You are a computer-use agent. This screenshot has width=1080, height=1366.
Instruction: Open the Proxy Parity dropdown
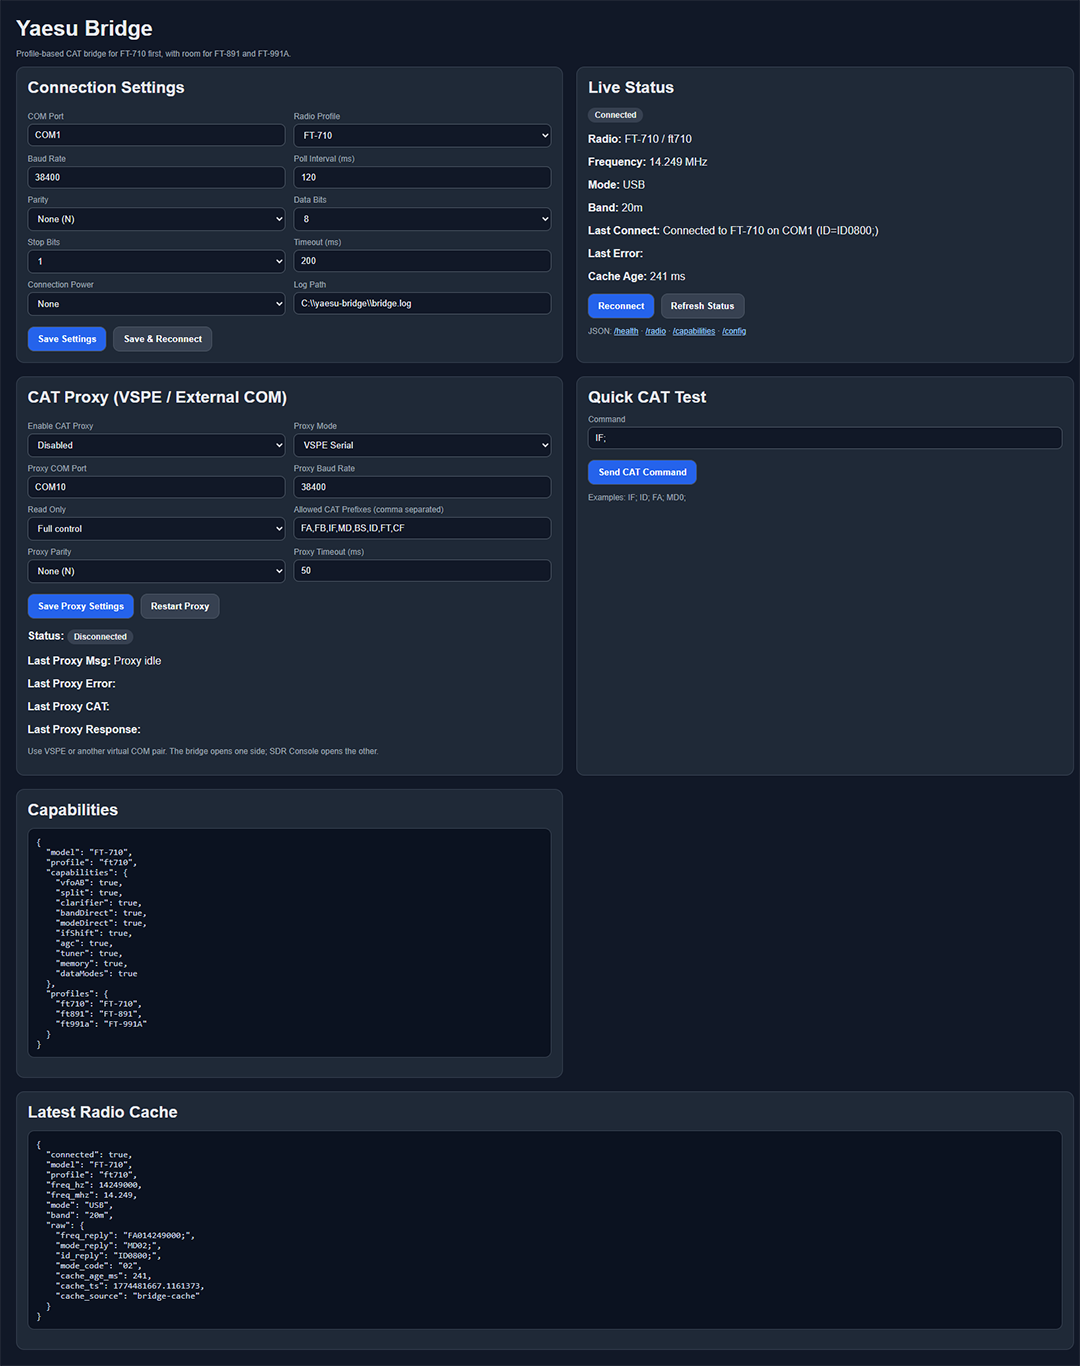point(156,571)
